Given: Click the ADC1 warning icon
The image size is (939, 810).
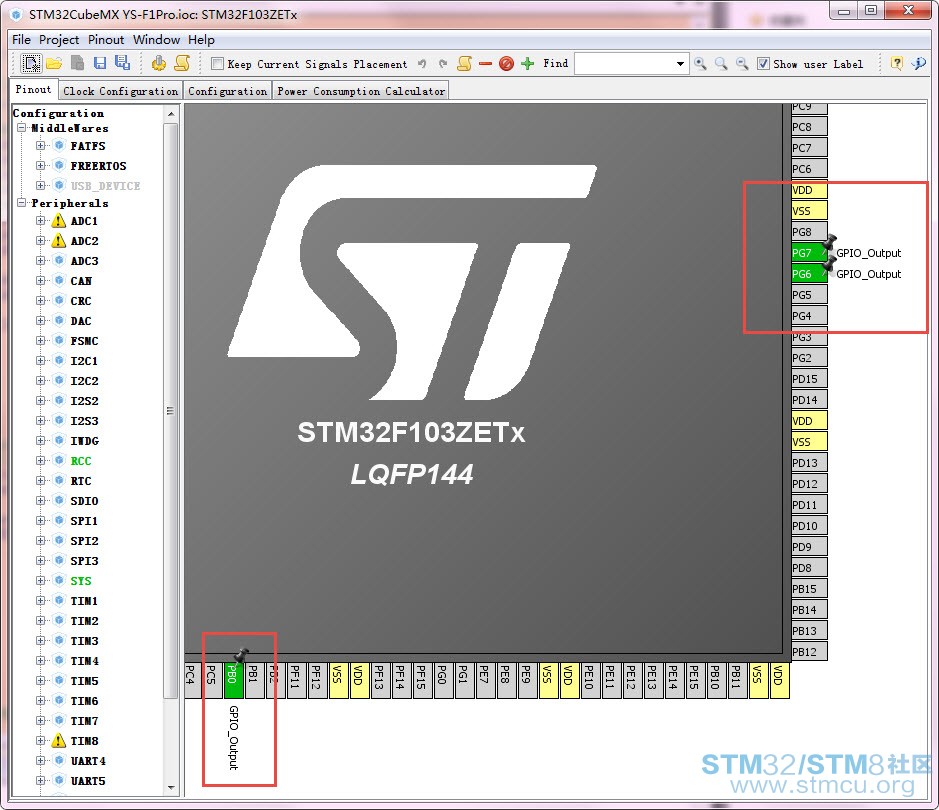Looking at the screenshot, I should click(59, 221).
